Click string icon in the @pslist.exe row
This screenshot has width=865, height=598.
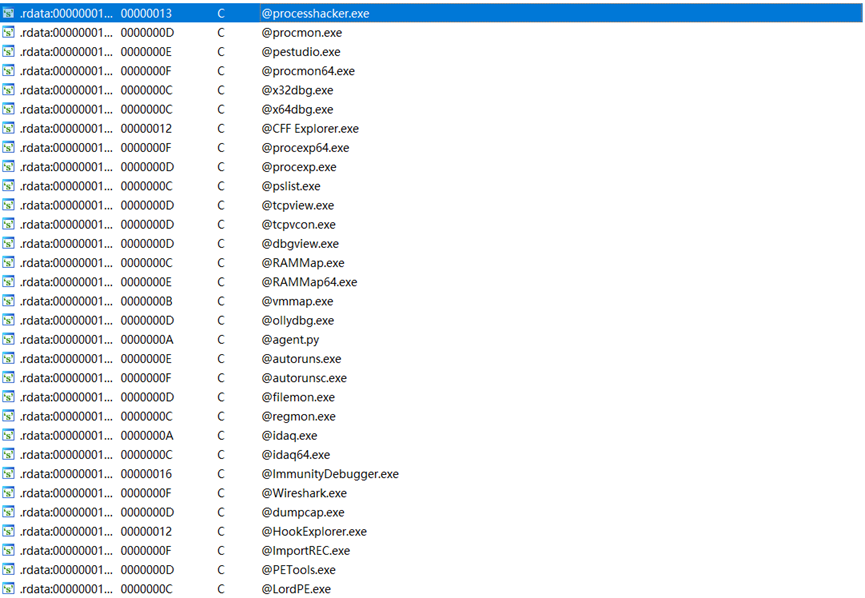[x=8, y=186]
